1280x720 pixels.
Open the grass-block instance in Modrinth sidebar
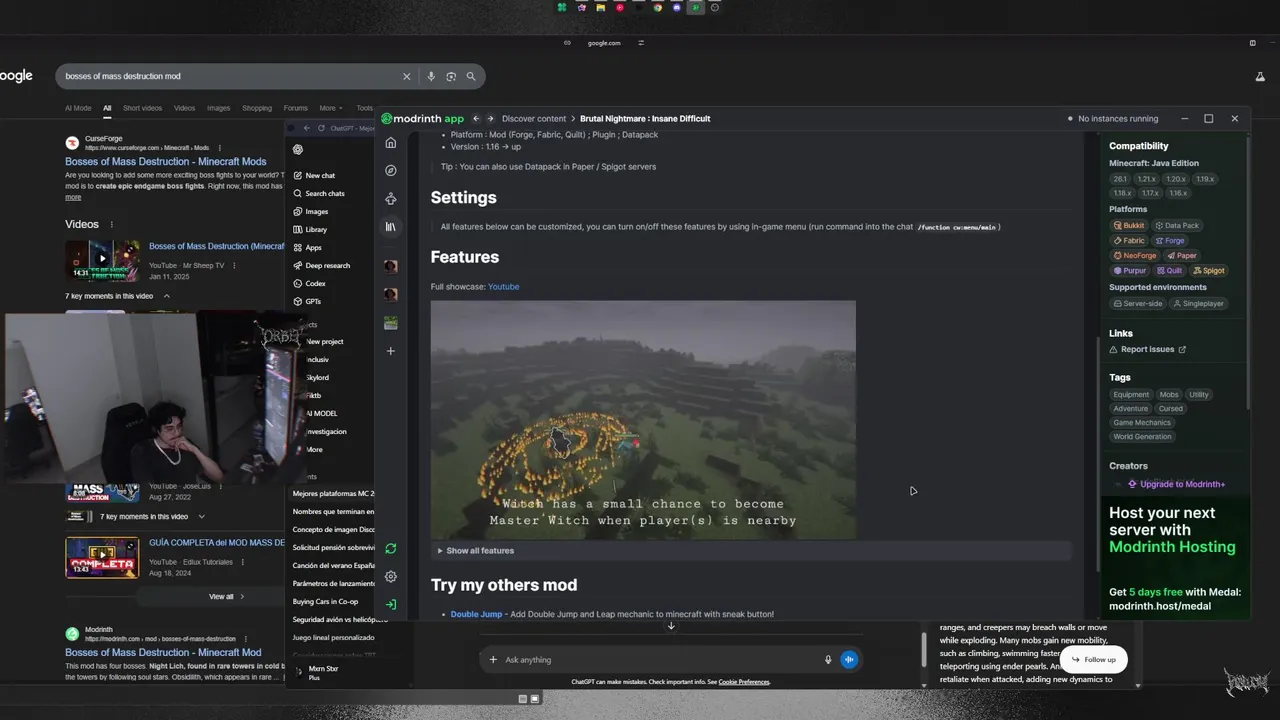tap(391, 323)
